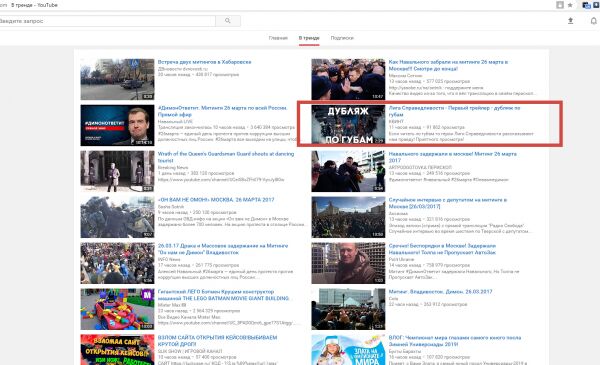Click the Владивосток rally phones thumbnail
This screenshot has height=365, width=600.
(348, 309)
